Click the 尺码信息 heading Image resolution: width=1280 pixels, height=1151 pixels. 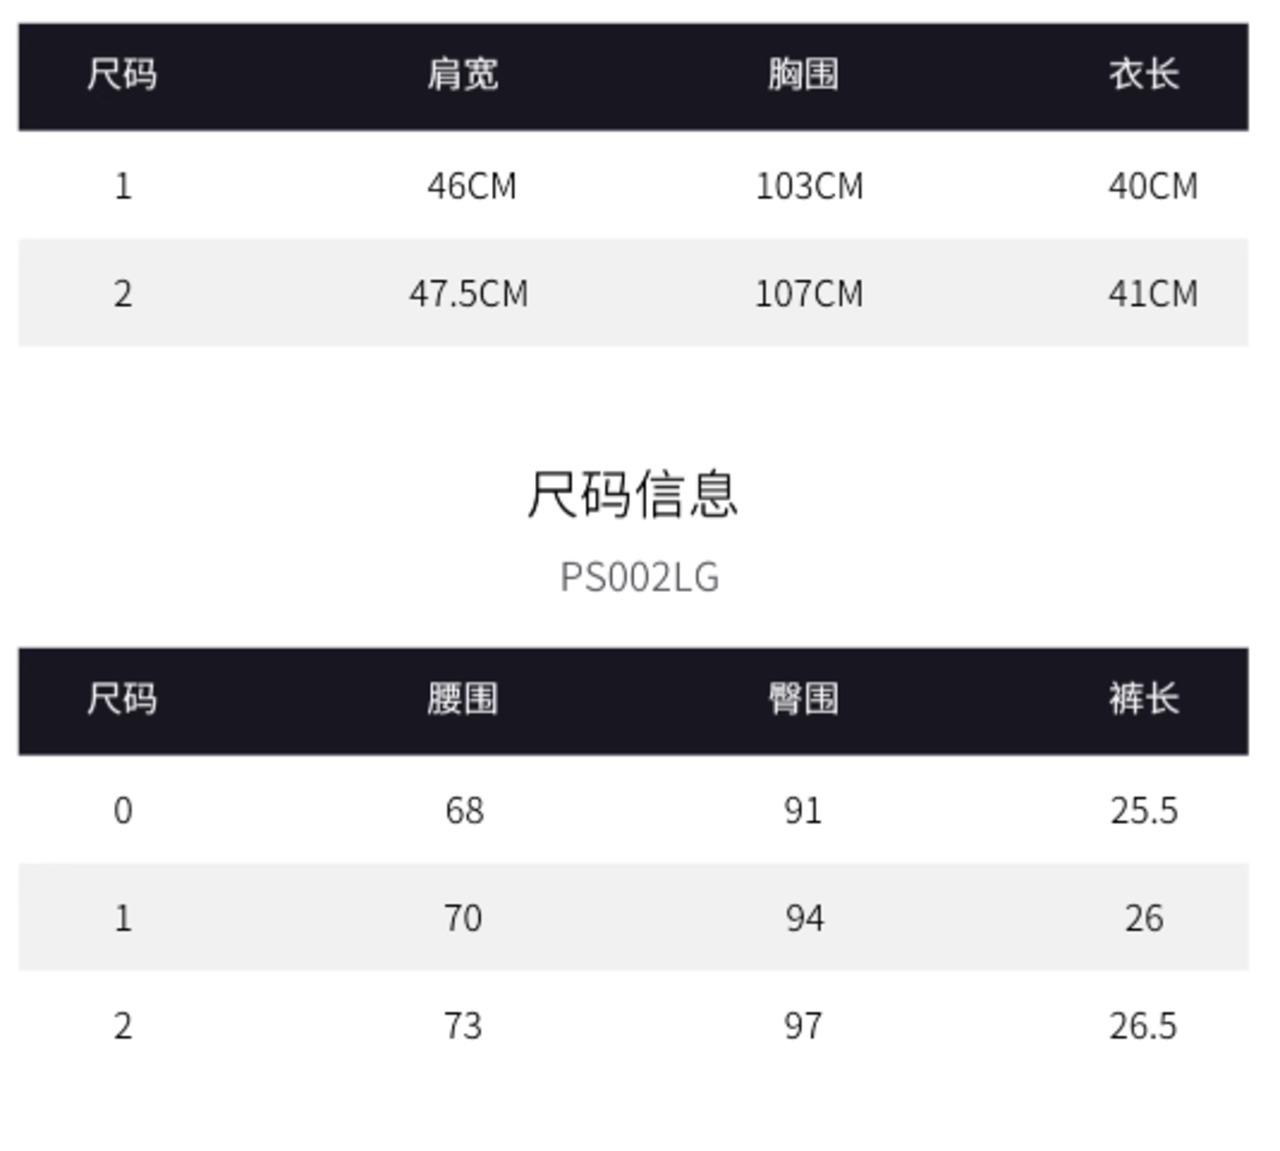(633, 494)
